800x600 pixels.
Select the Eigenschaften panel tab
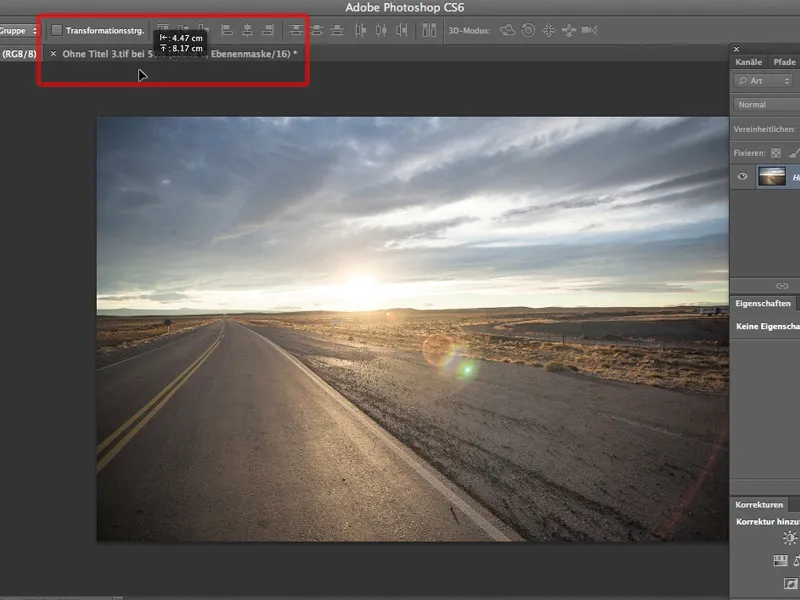click(763, 303)
